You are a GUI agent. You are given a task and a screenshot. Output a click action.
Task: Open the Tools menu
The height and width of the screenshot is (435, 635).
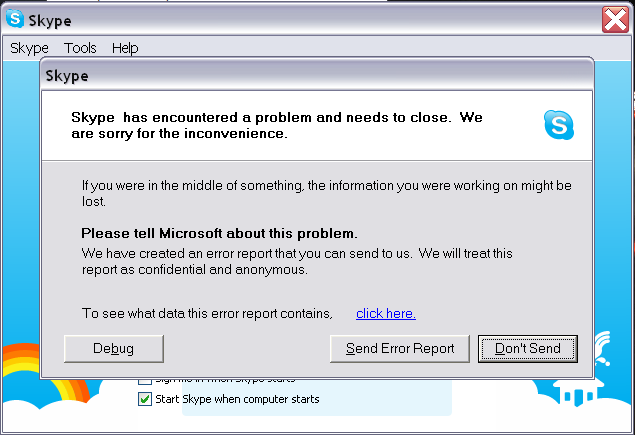(80, 48)
